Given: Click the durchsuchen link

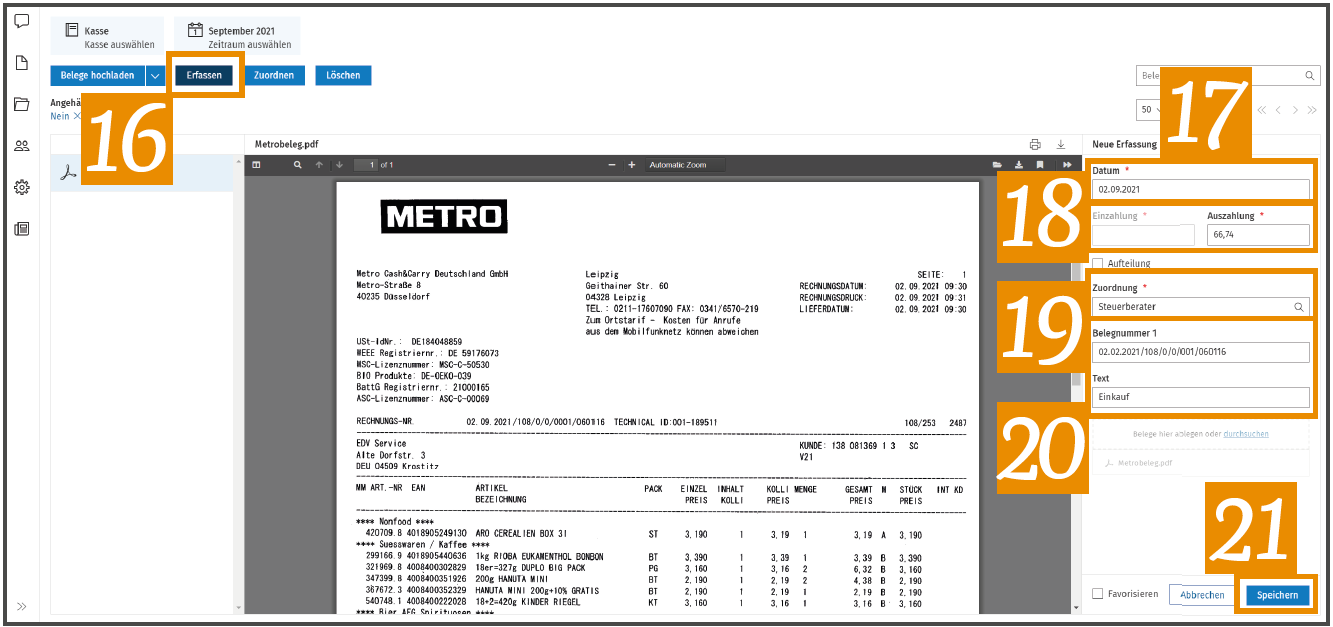Looking at the screenshot, I should click(1246, 435).
